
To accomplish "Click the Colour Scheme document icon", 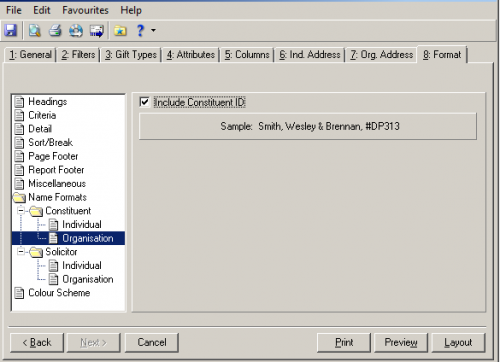I will pos(19,293).
